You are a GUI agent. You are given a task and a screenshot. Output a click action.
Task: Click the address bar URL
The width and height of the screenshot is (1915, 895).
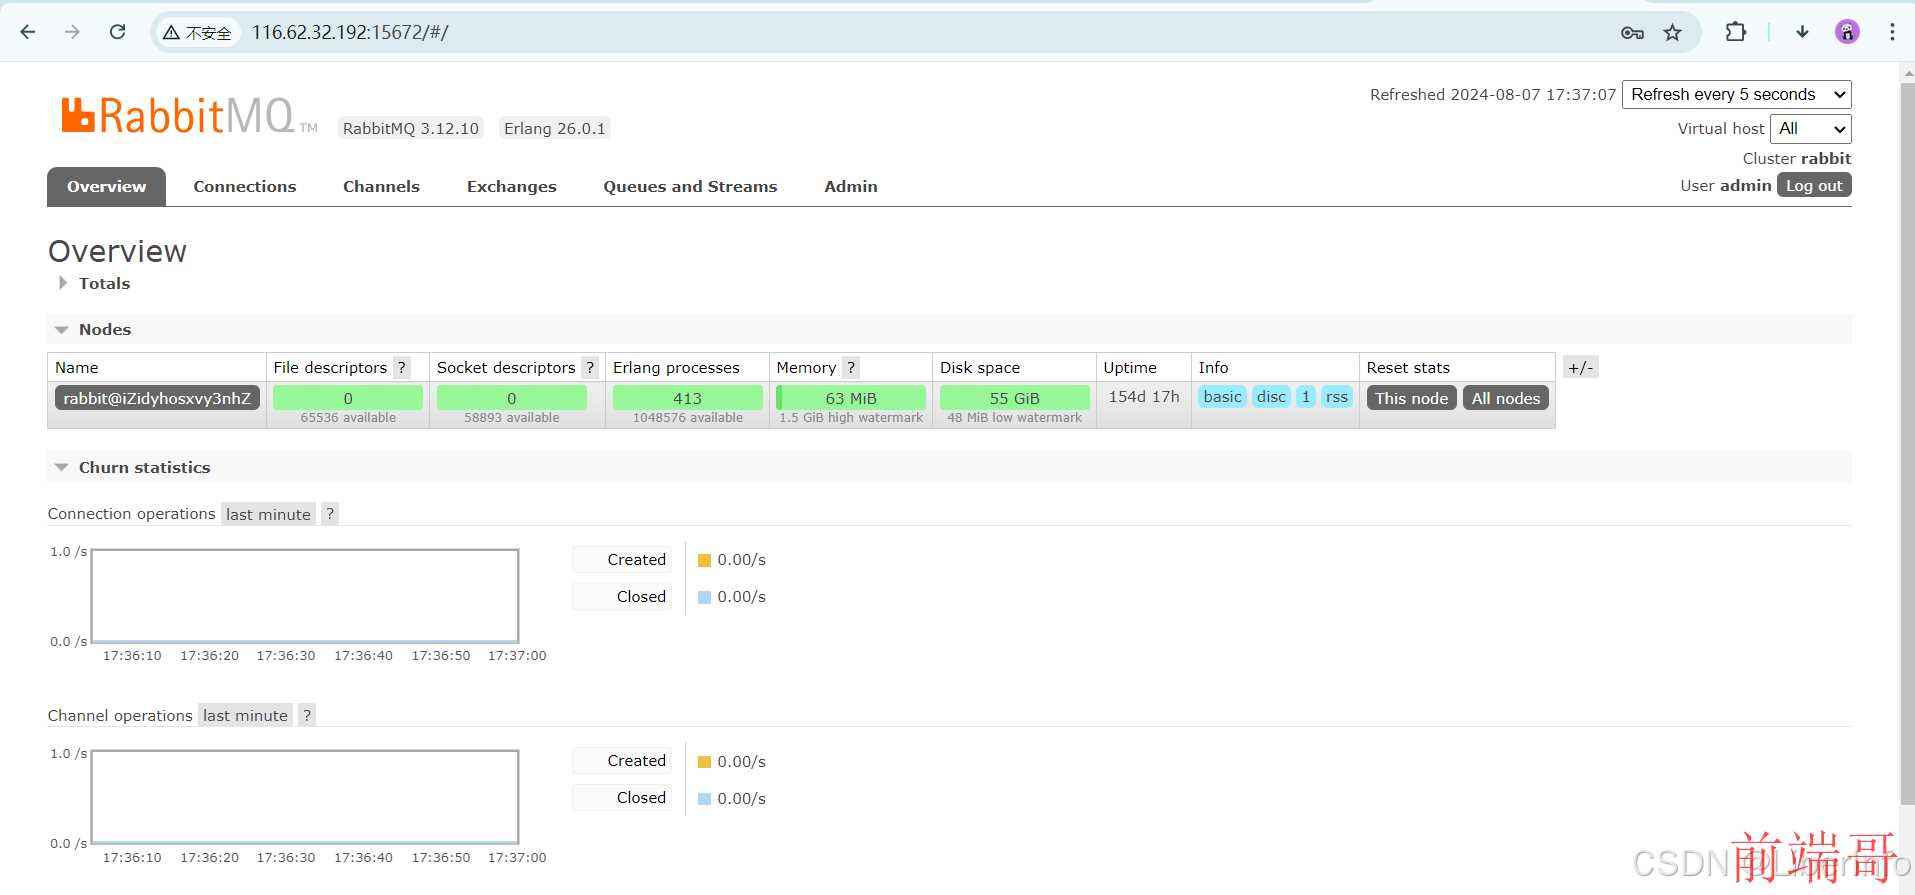pos(350,32)
